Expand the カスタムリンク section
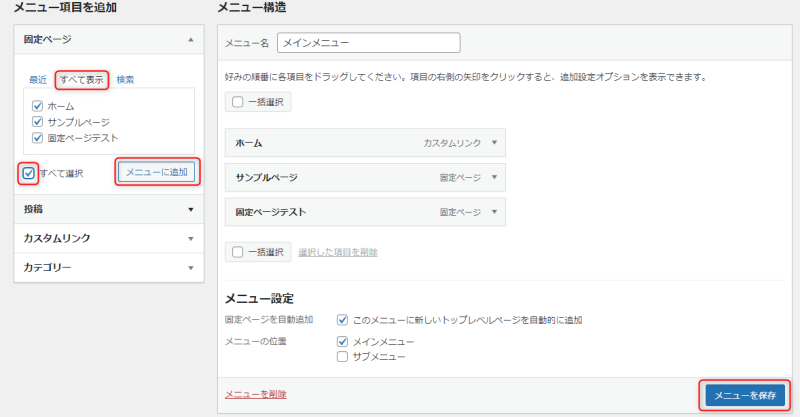 click(190, 238)
